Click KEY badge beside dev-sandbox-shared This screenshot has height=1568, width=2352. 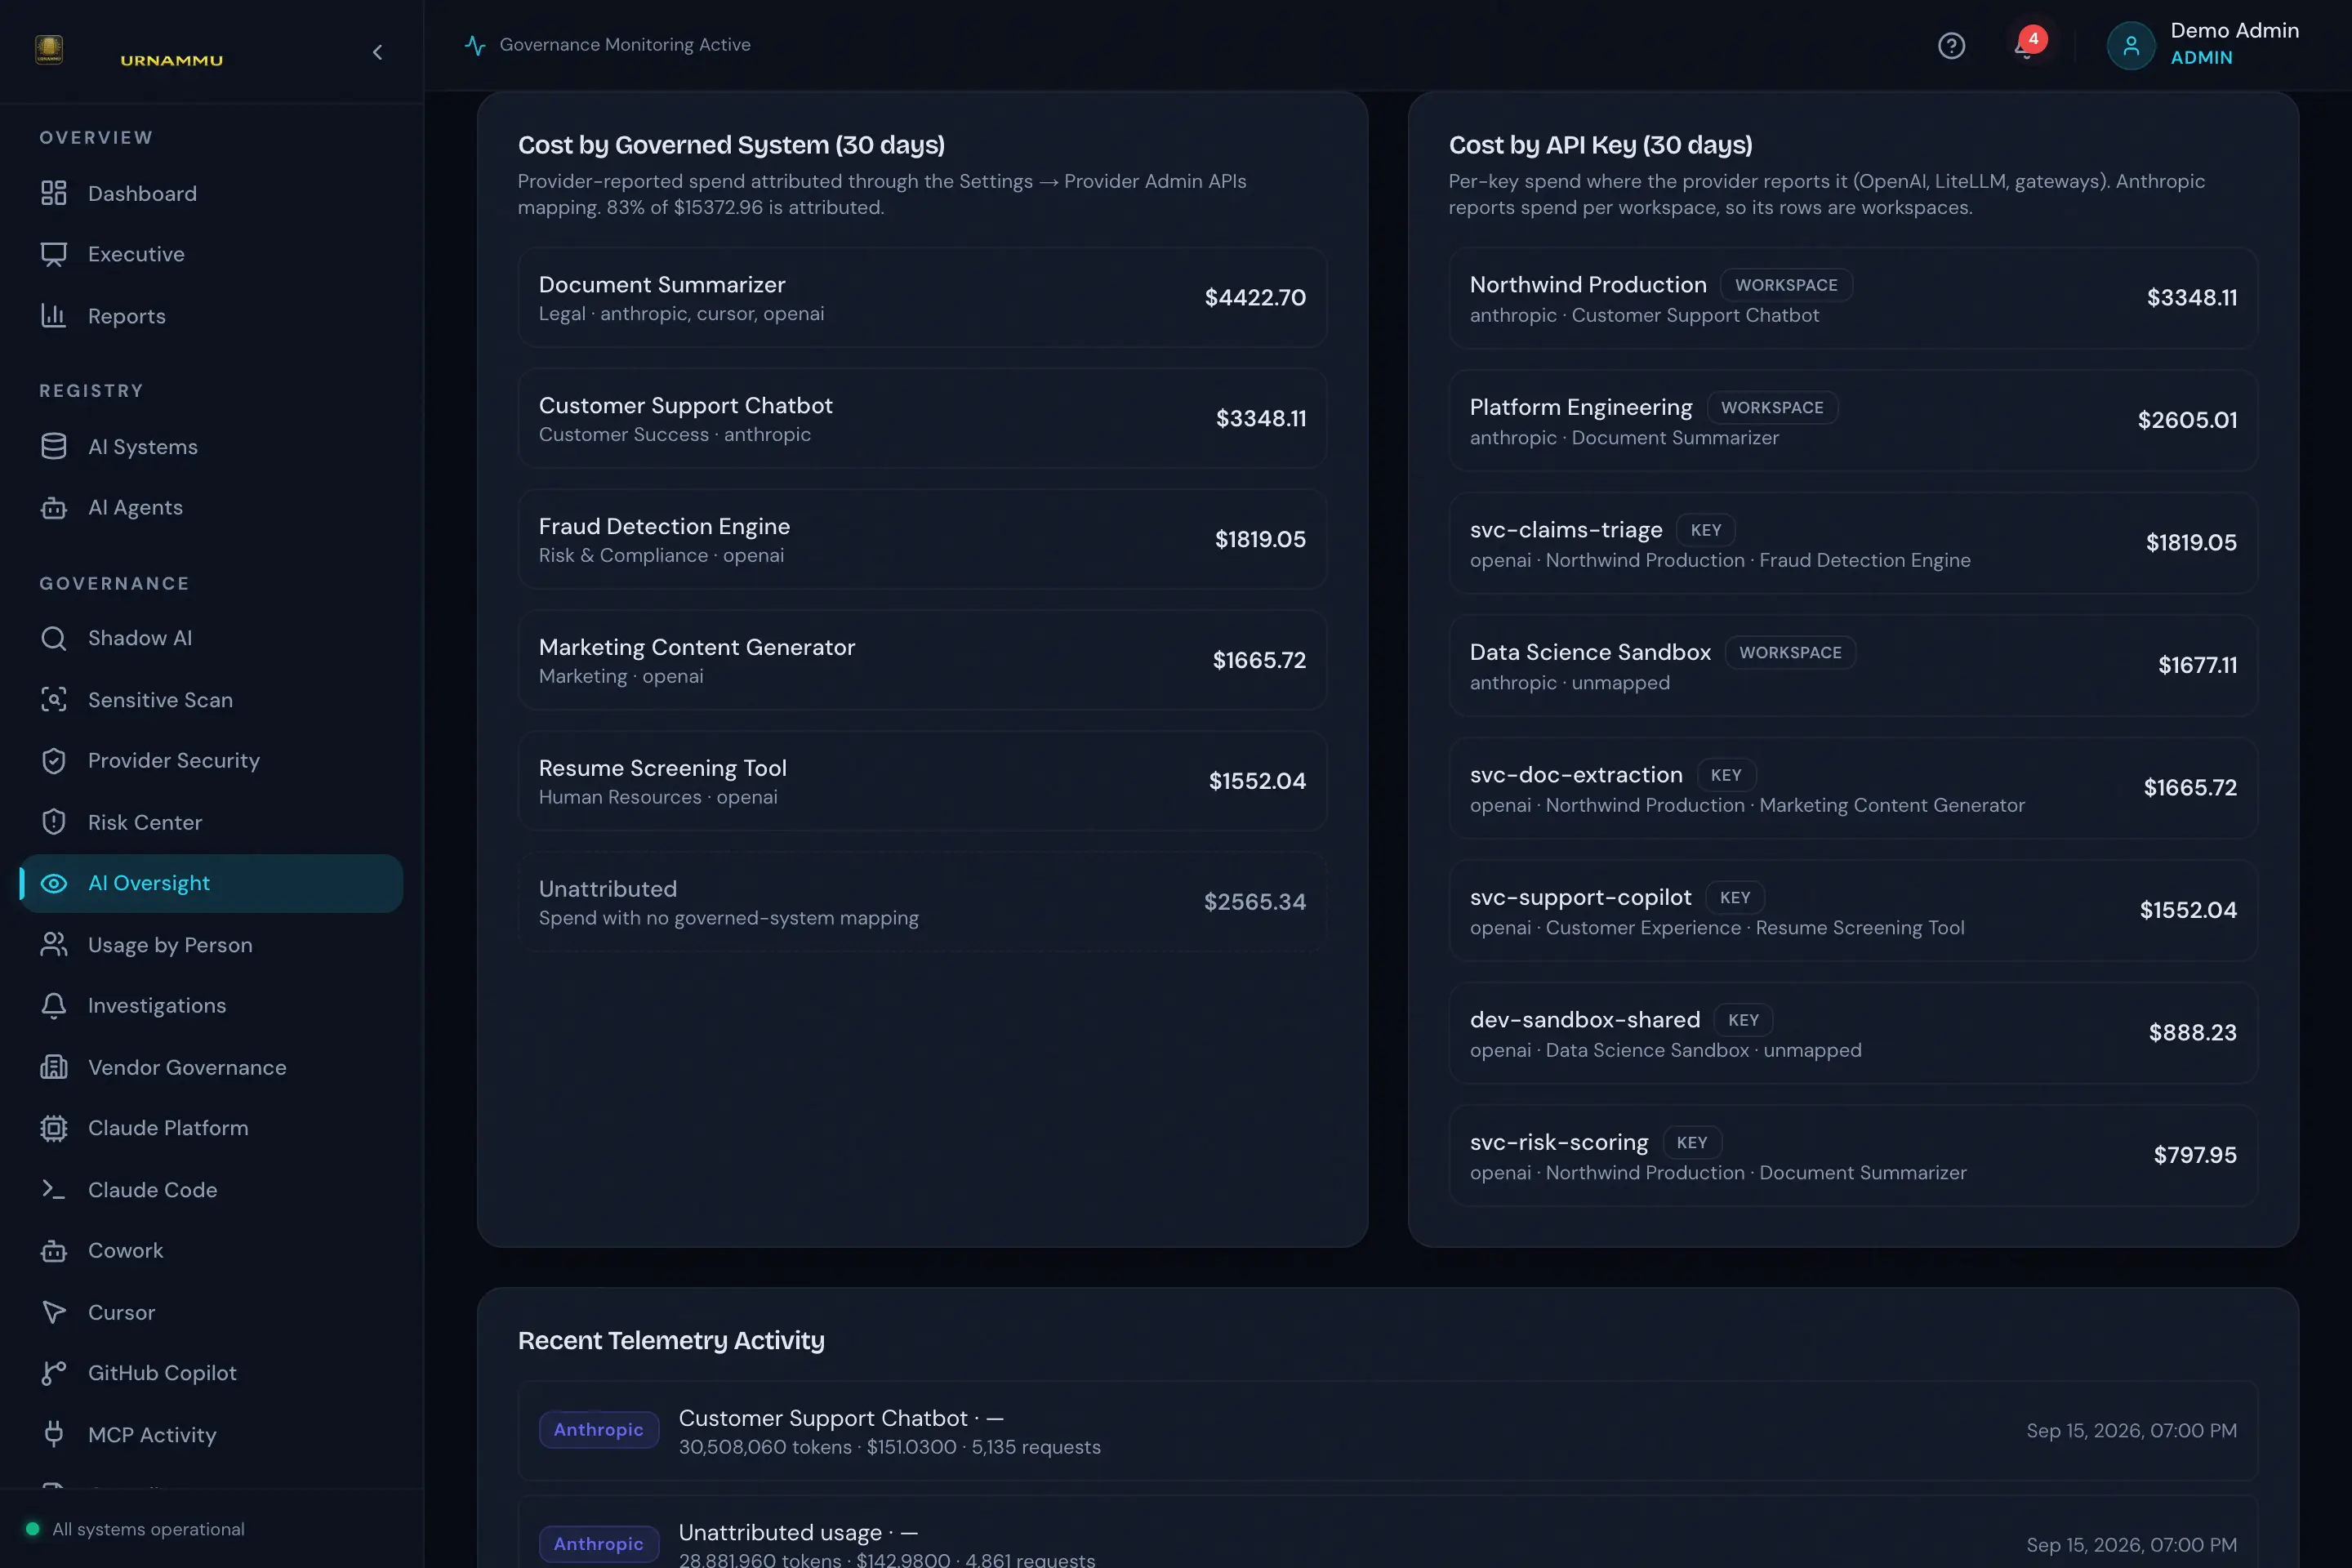pos(1743,1020)
